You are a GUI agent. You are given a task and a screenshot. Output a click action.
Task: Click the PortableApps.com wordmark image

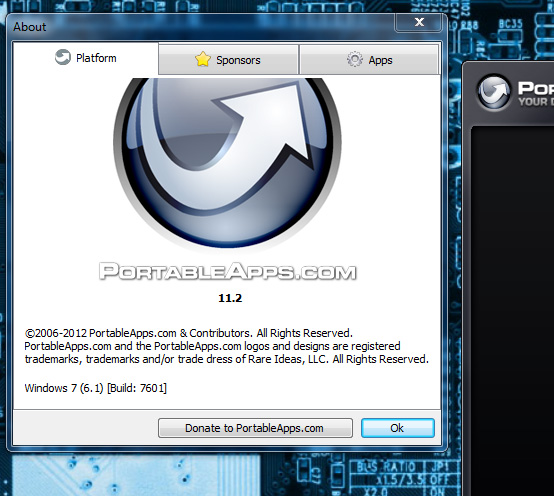point(227,271)
